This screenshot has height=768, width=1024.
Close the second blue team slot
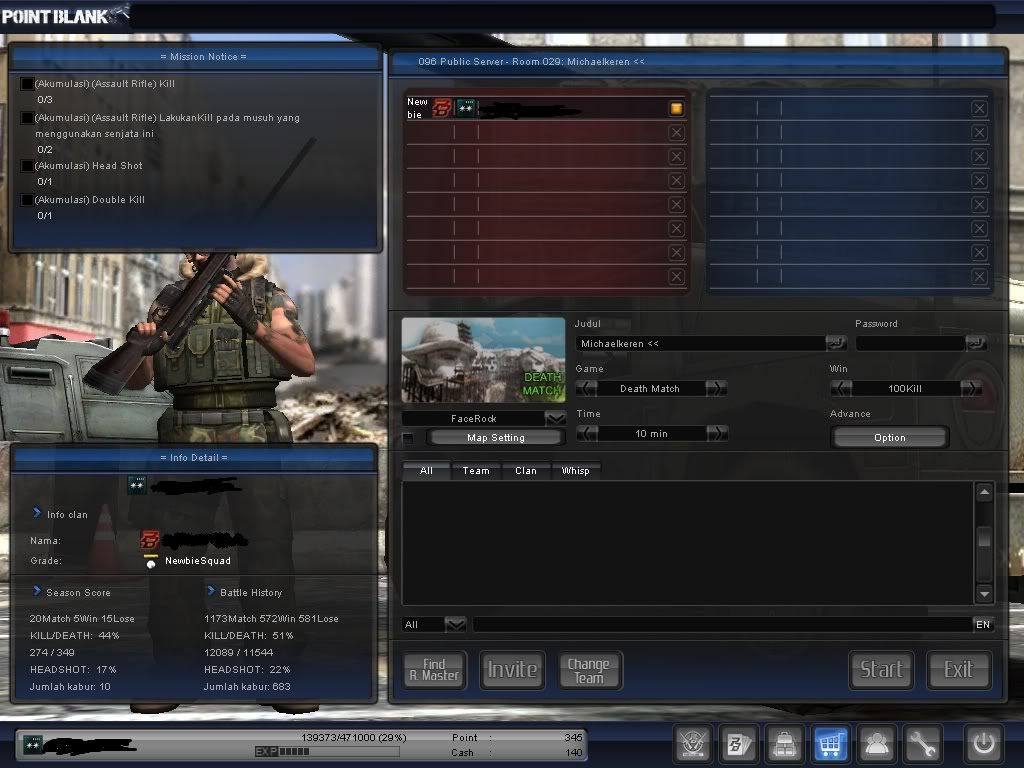(x=979, y=133)
